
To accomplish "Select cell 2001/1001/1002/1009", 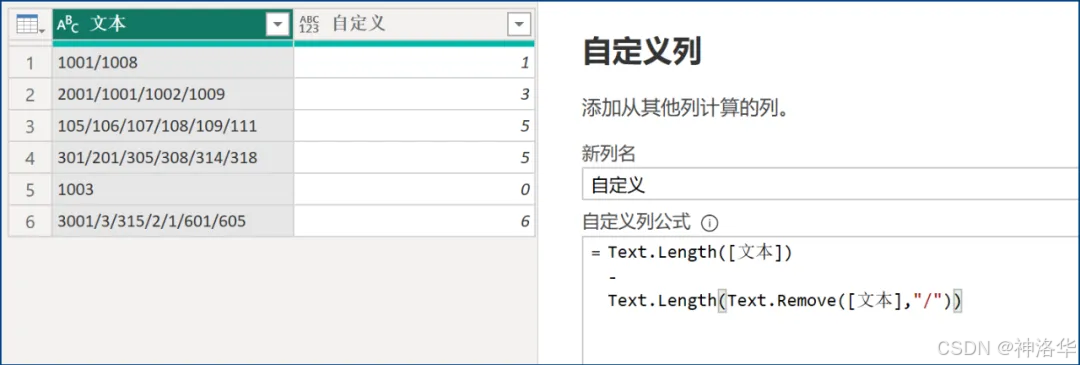I will 173,94.
